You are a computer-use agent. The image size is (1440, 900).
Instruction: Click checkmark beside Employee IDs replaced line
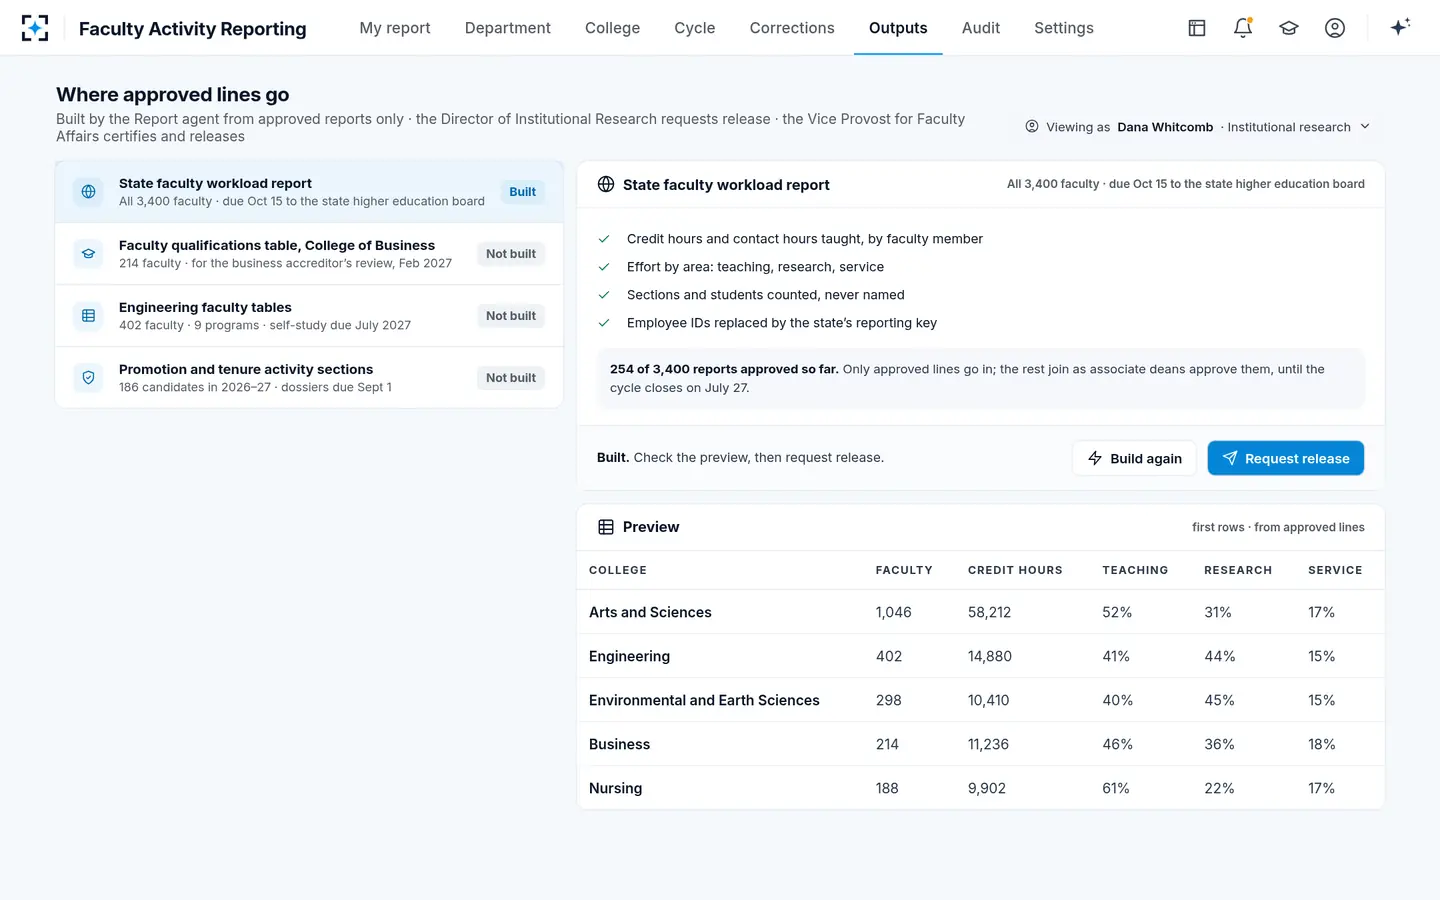pyautogui.click(x=604, y=323)
